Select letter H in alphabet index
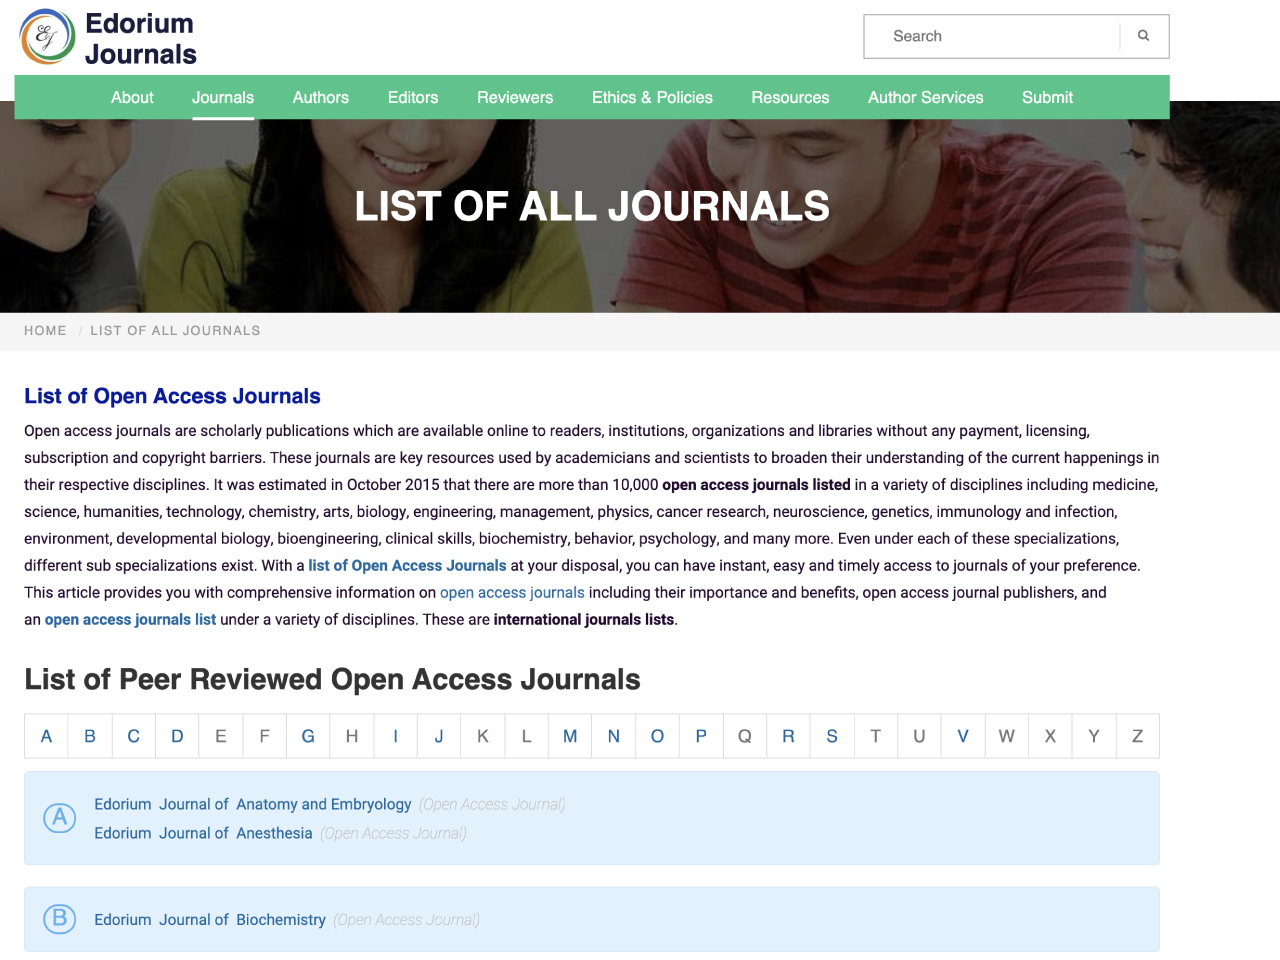Screen dimensions: 1280x960 (x=352, y=736)
